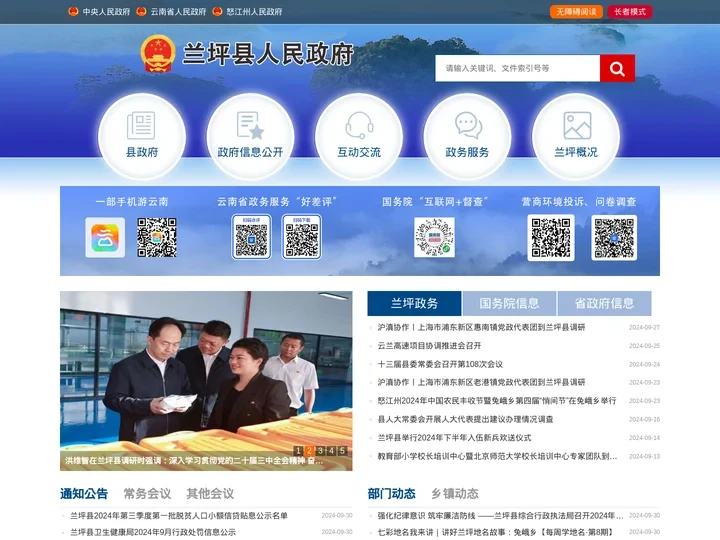Open 卫生健康局2024年9月行政处罚 notice
The image size is (720, 540).
153,532
